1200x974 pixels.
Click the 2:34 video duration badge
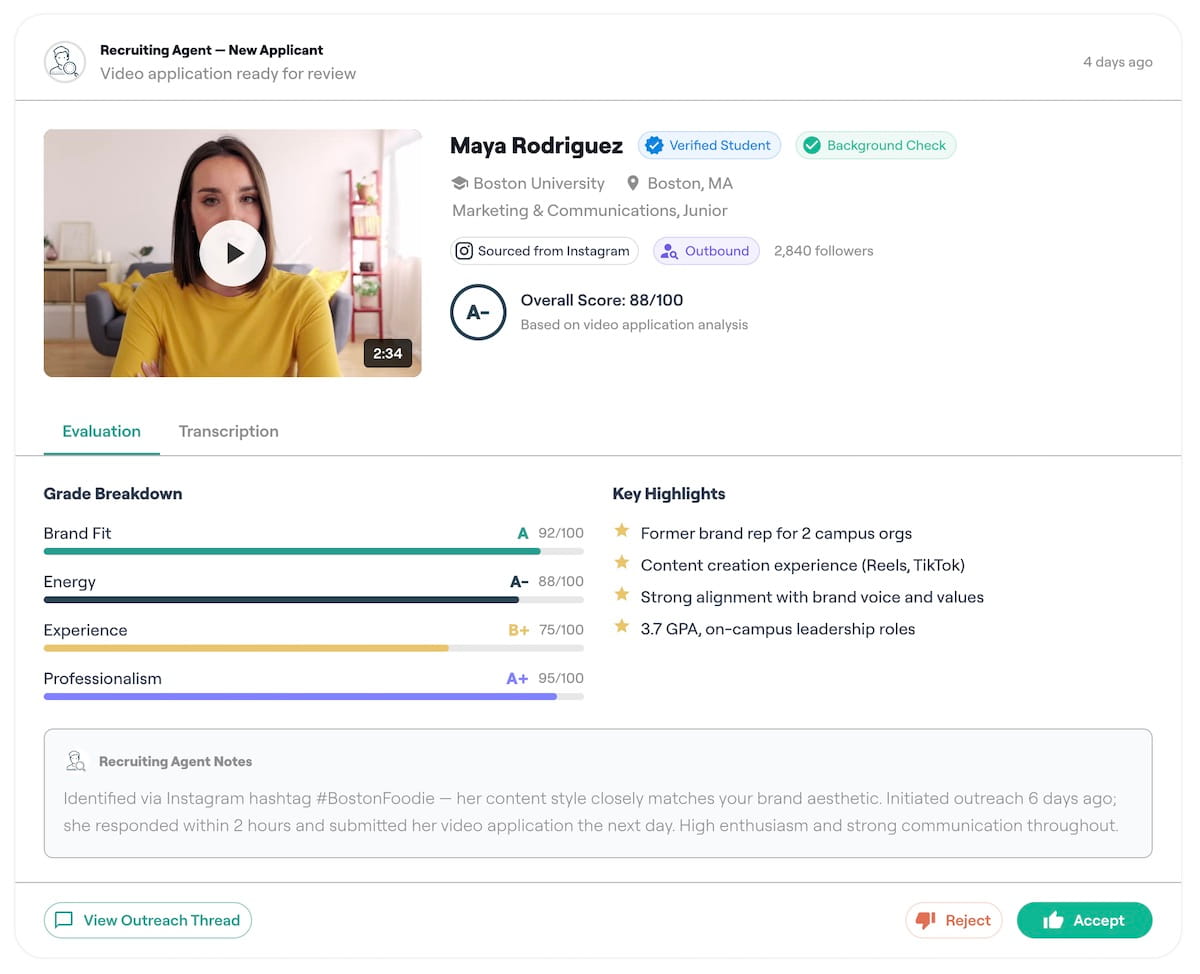pyautogui.click(x=387, y=353)
